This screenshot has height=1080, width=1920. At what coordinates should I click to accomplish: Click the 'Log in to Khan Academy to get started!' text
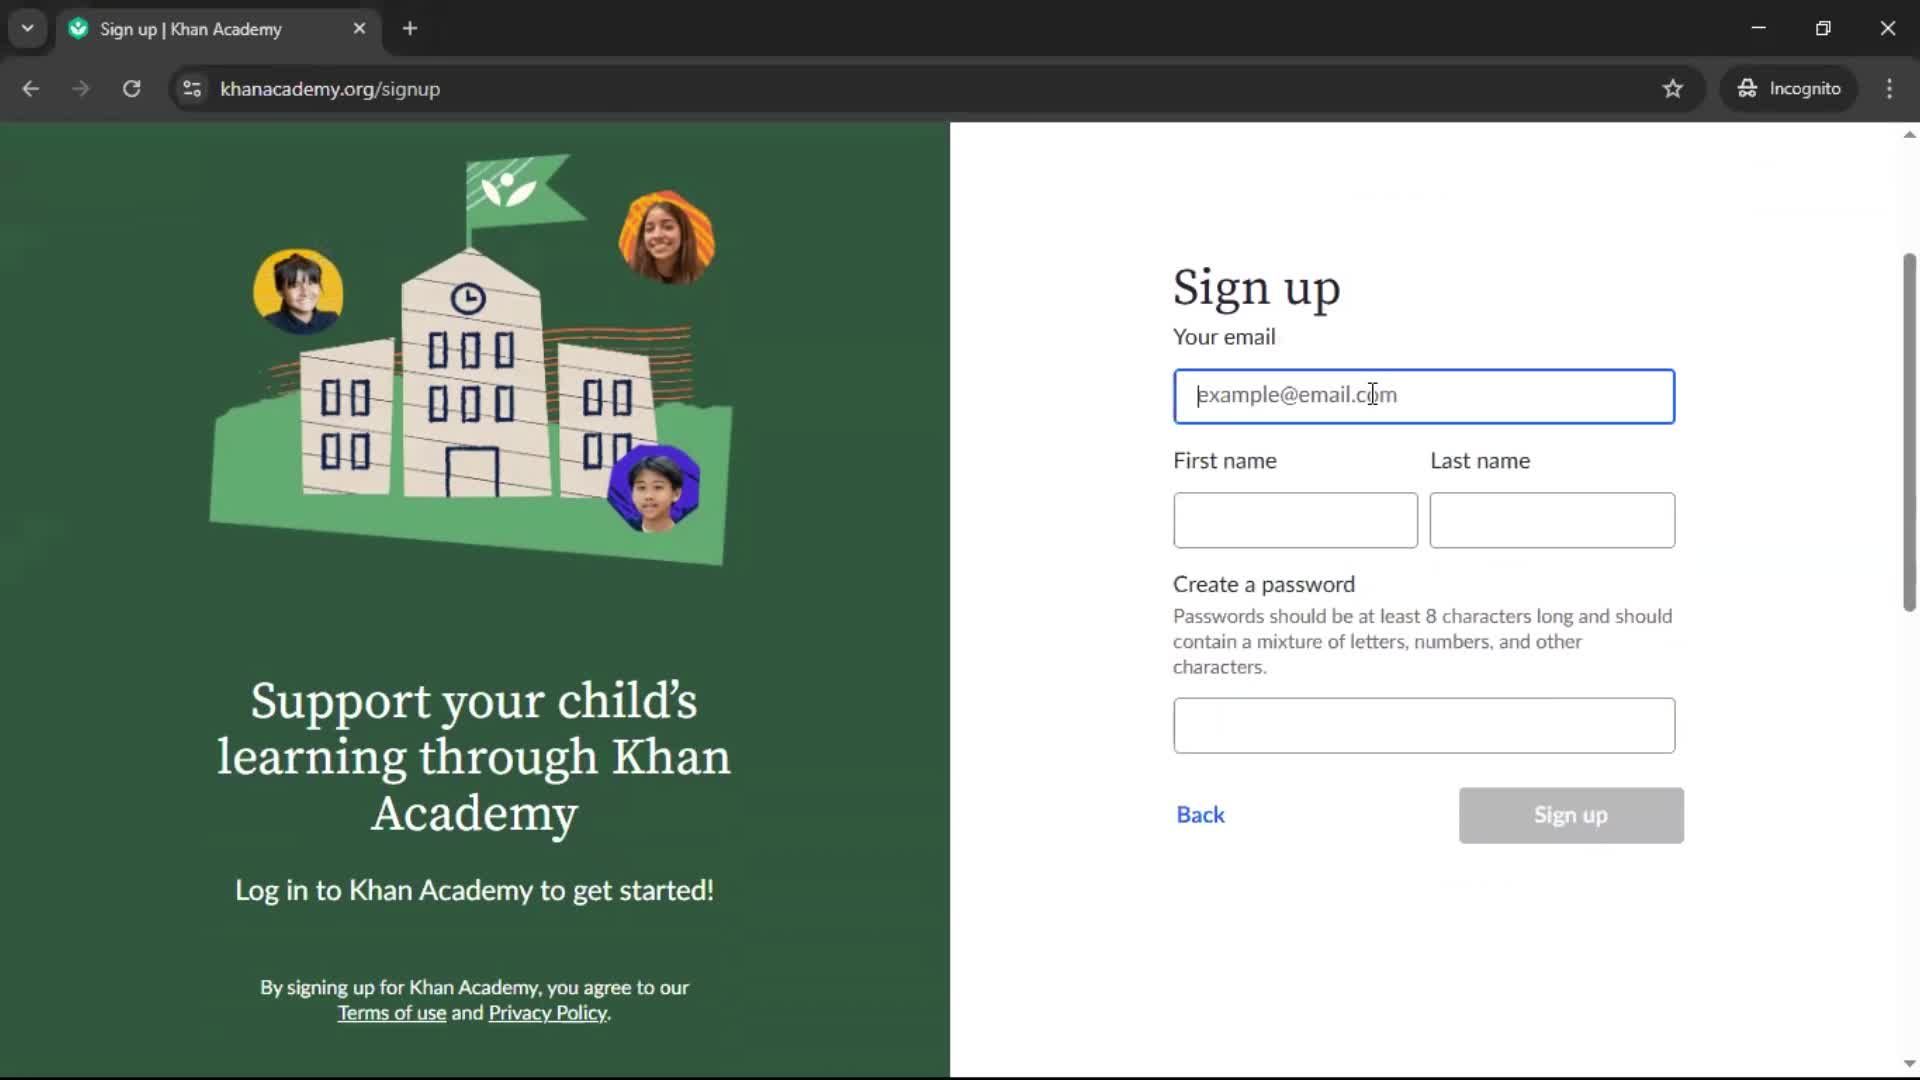tap(474, 890)
